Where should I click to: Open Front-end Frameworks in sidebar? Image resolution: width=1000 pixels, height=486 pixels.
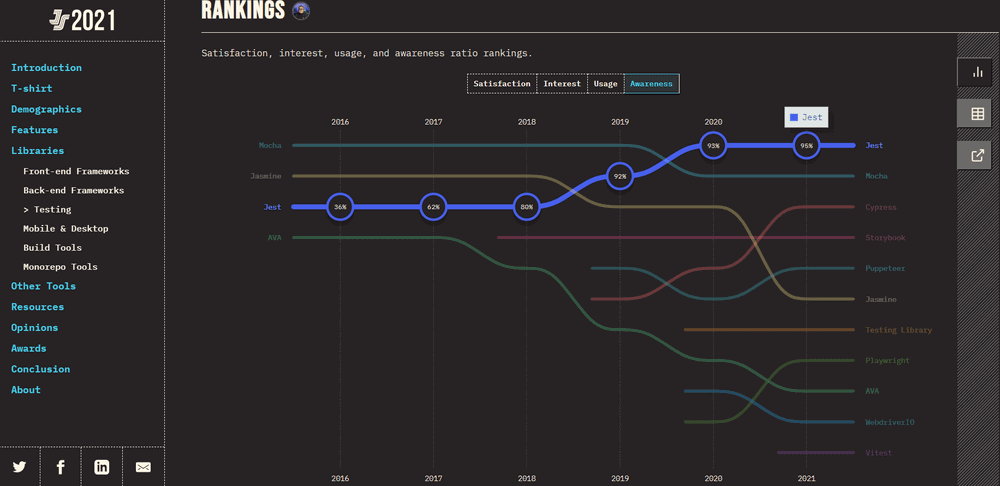[76, 171]
